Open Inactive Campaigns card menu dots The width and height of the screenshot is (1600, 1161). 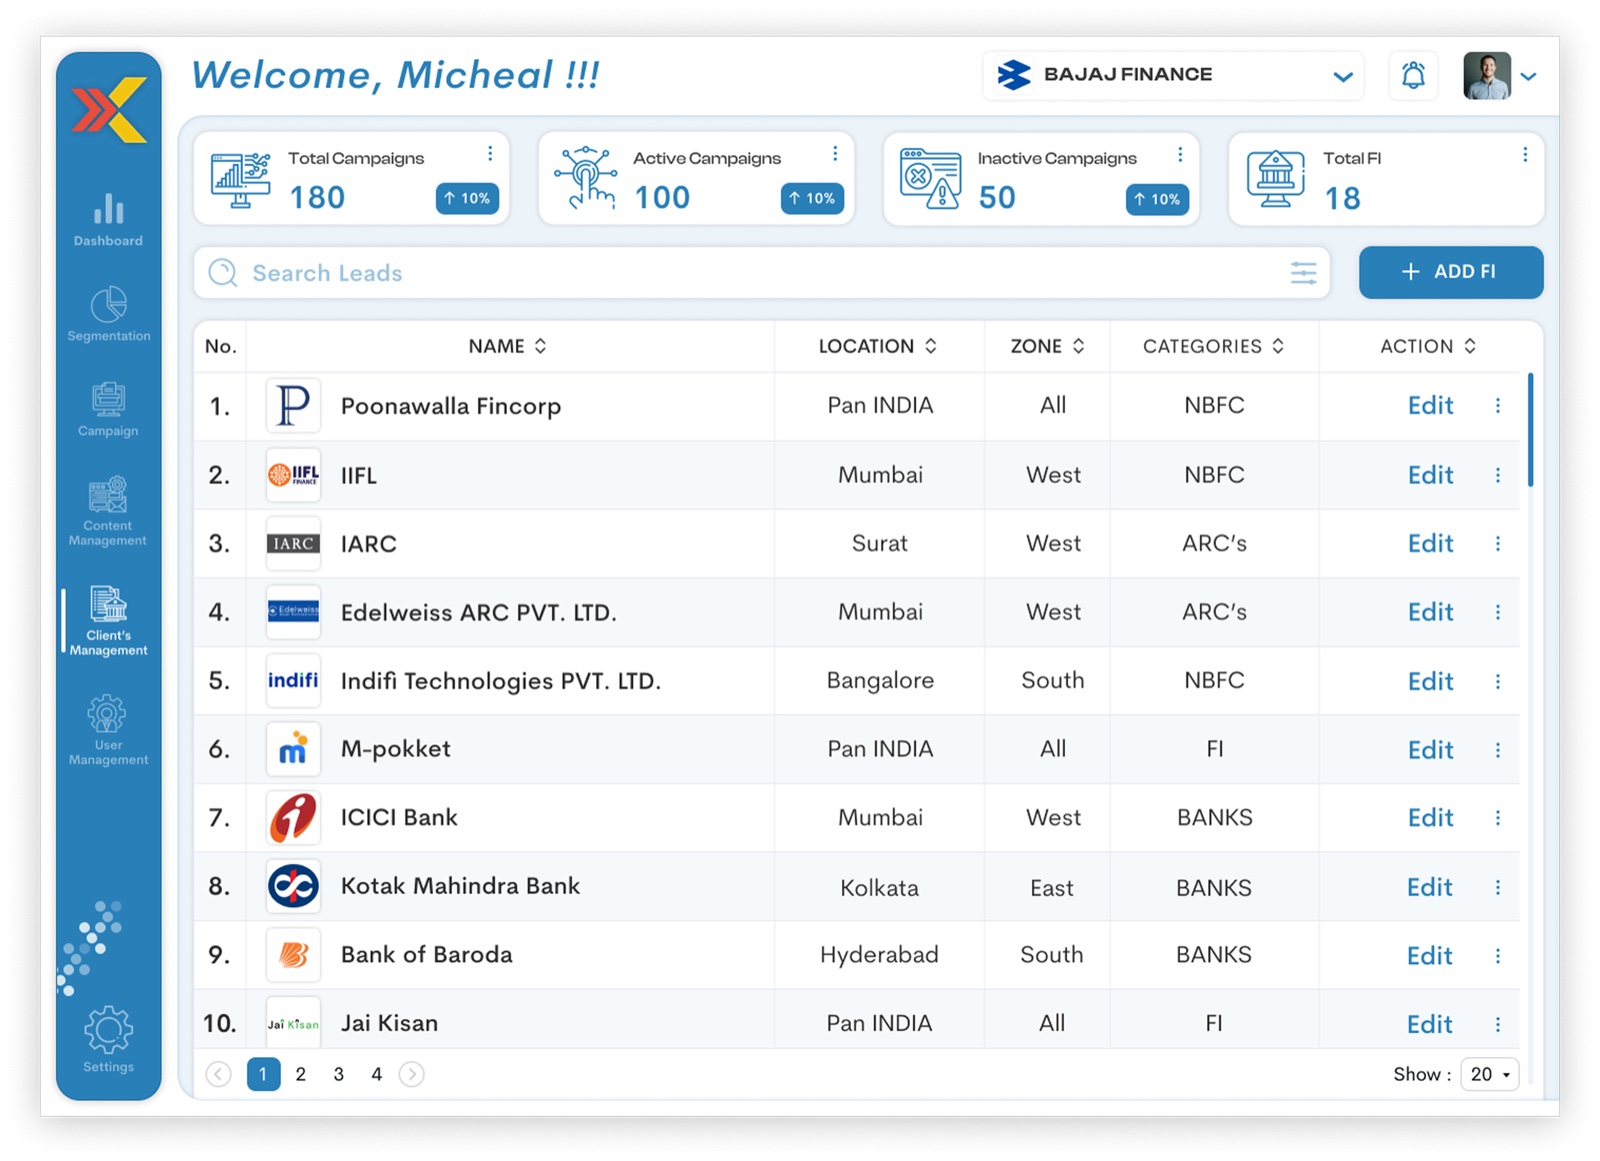tap(1180, 153)
